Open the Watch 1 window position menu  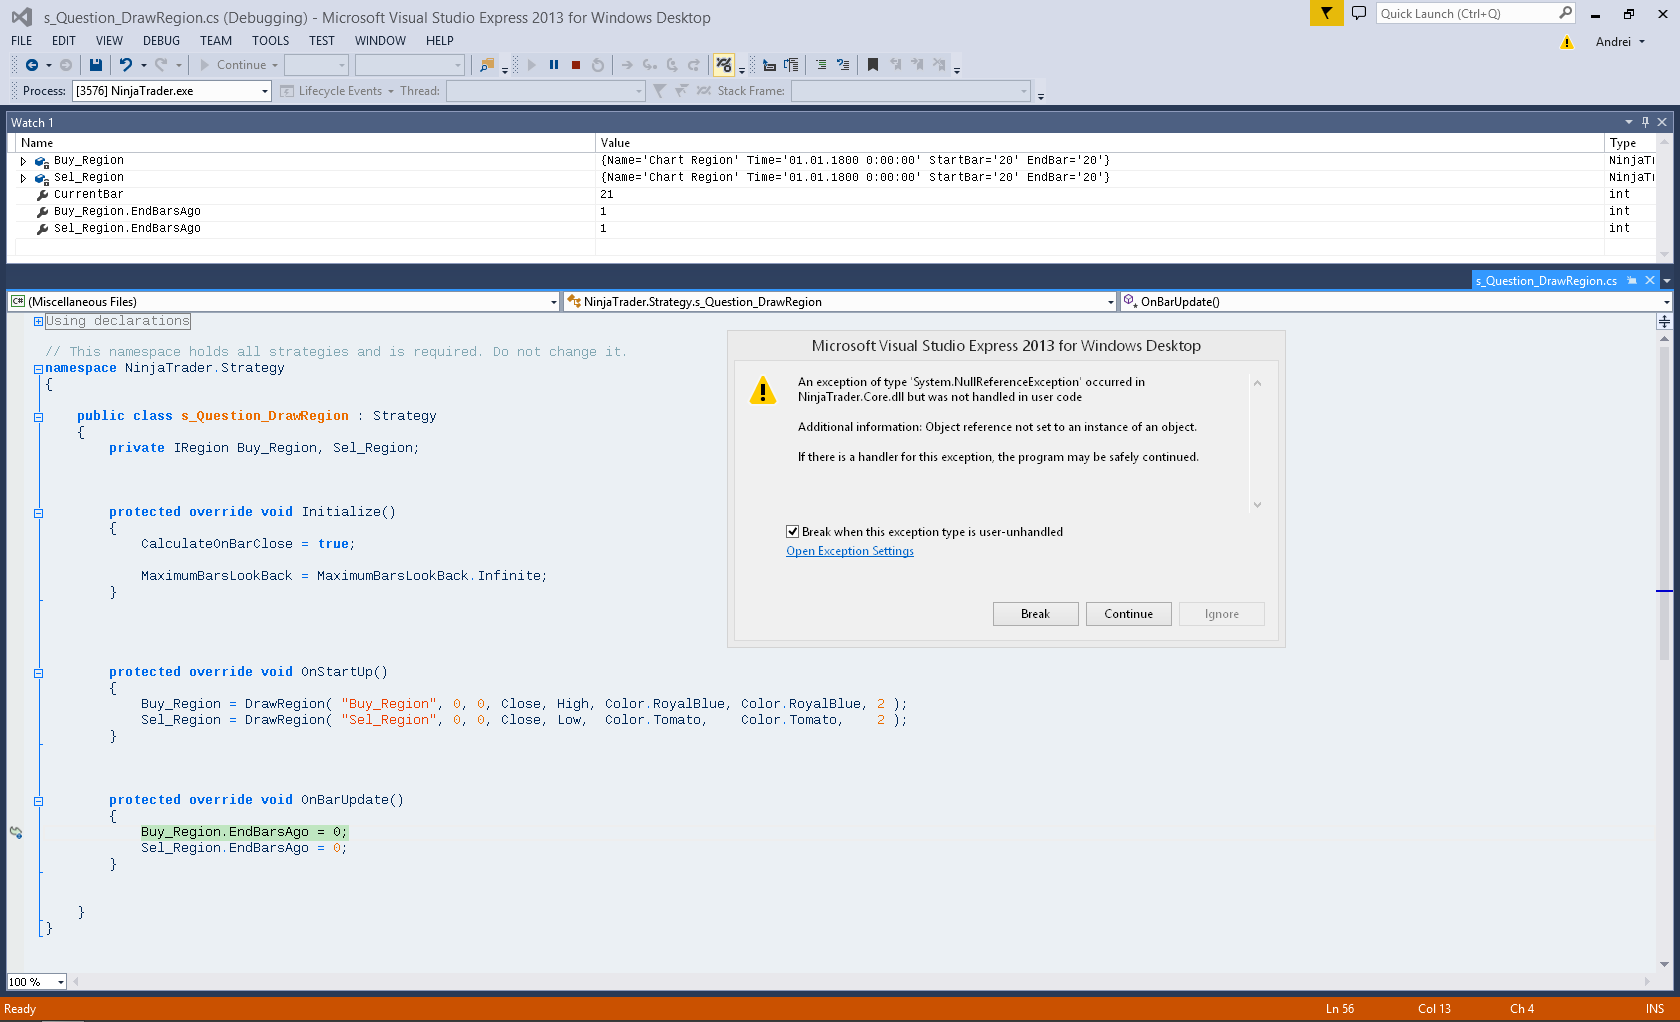[1629, 122]
